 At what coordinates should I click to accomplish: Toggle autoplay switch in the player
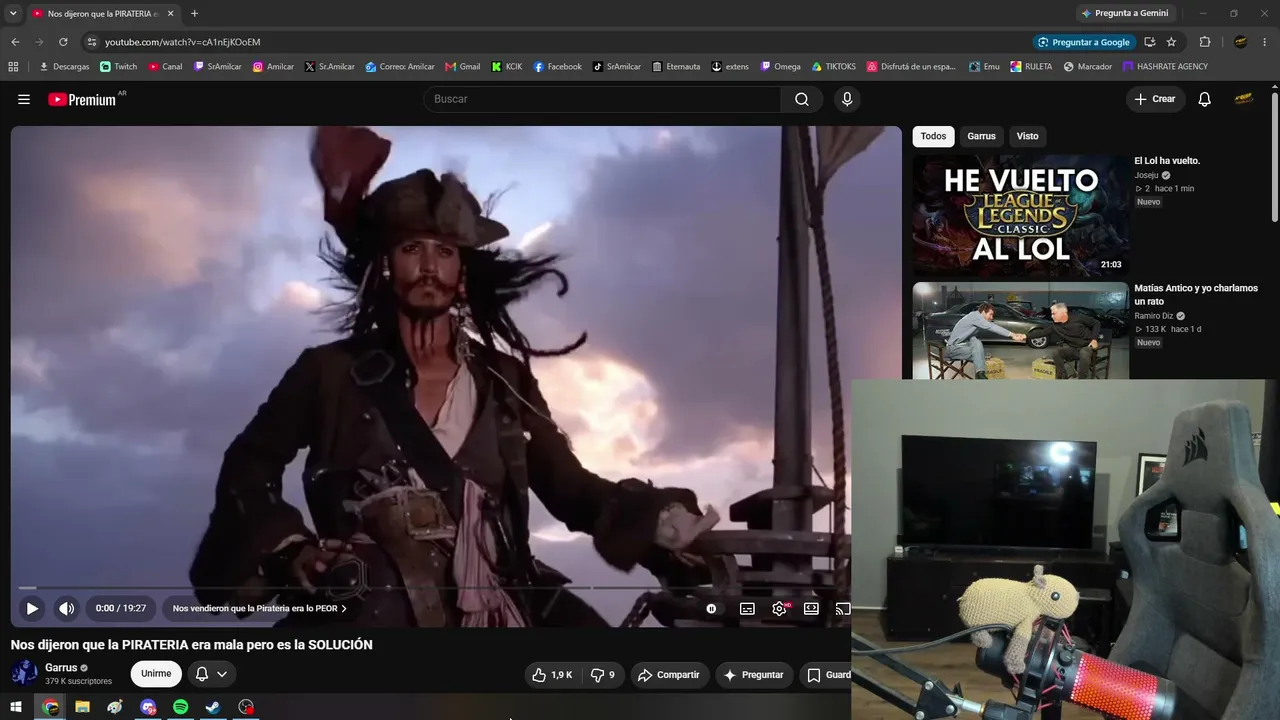(711, 608)
